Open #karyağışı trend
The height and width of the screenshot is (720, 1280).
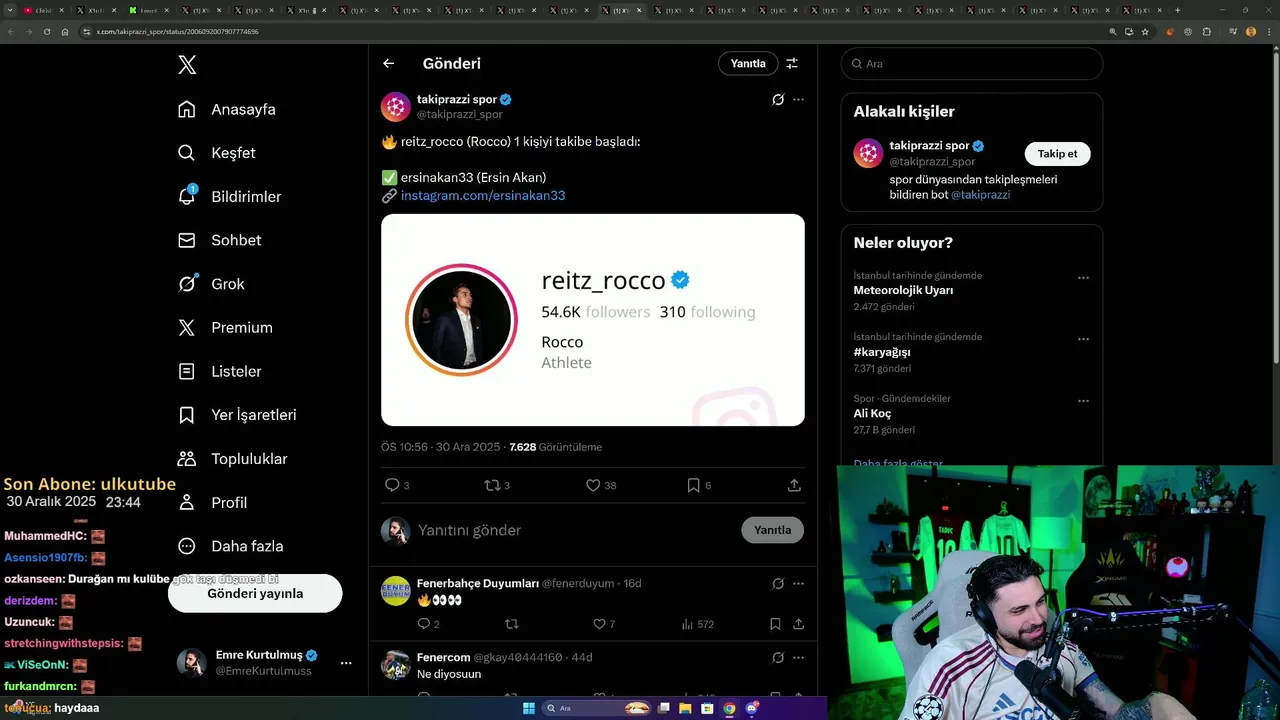[882, 352]
